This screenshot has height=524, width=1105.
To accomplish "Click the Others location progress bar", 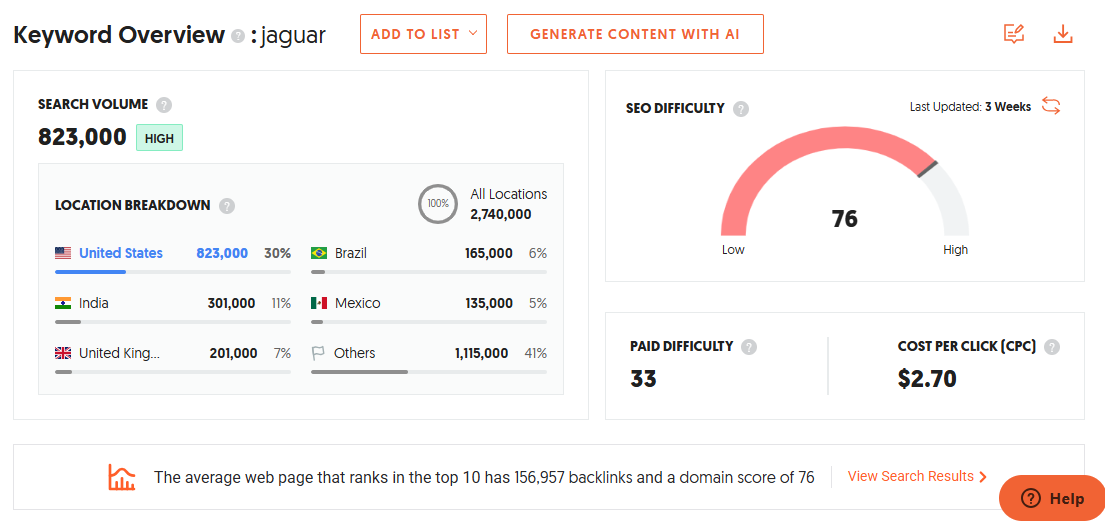I will [429, 372].
